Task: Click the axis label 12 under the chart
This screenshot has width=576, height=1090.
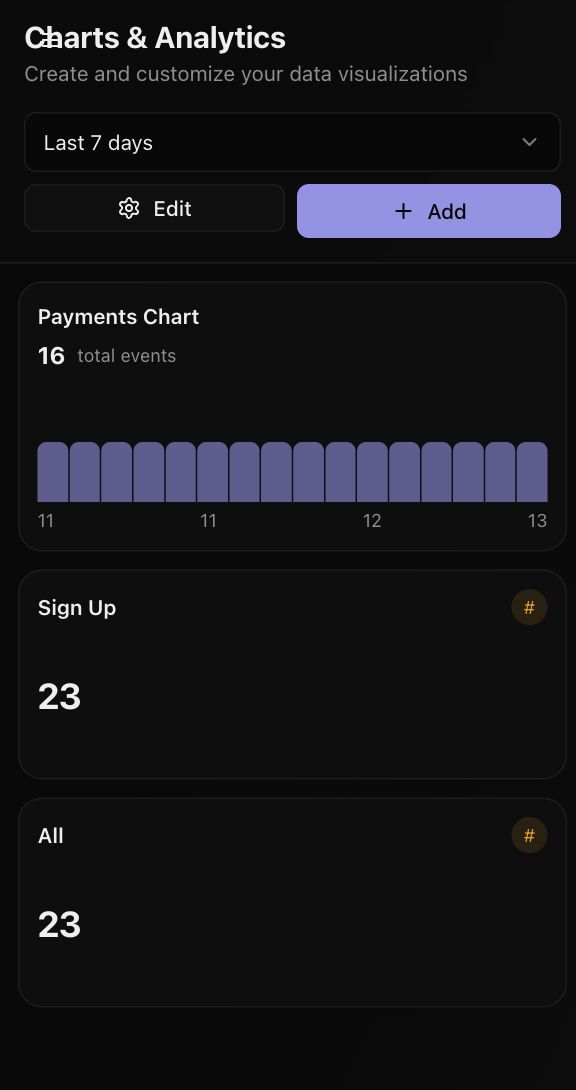Action: [x=372, y=520]
